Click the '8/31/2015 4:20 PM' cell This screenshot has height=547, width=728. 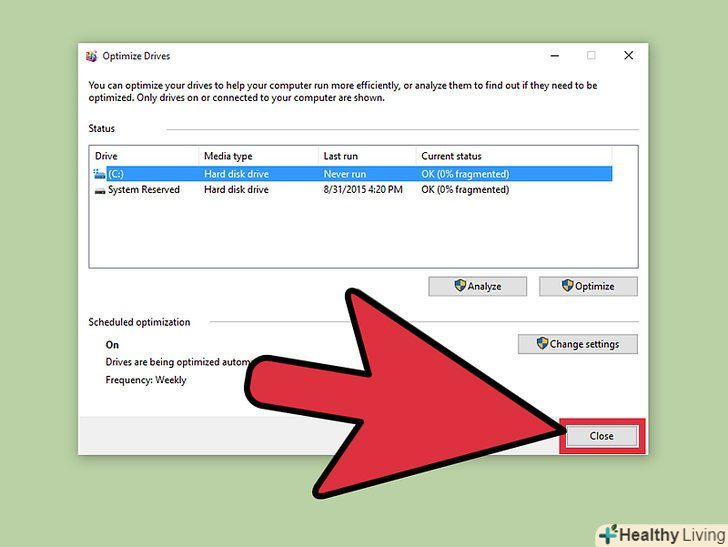(363, 189)
